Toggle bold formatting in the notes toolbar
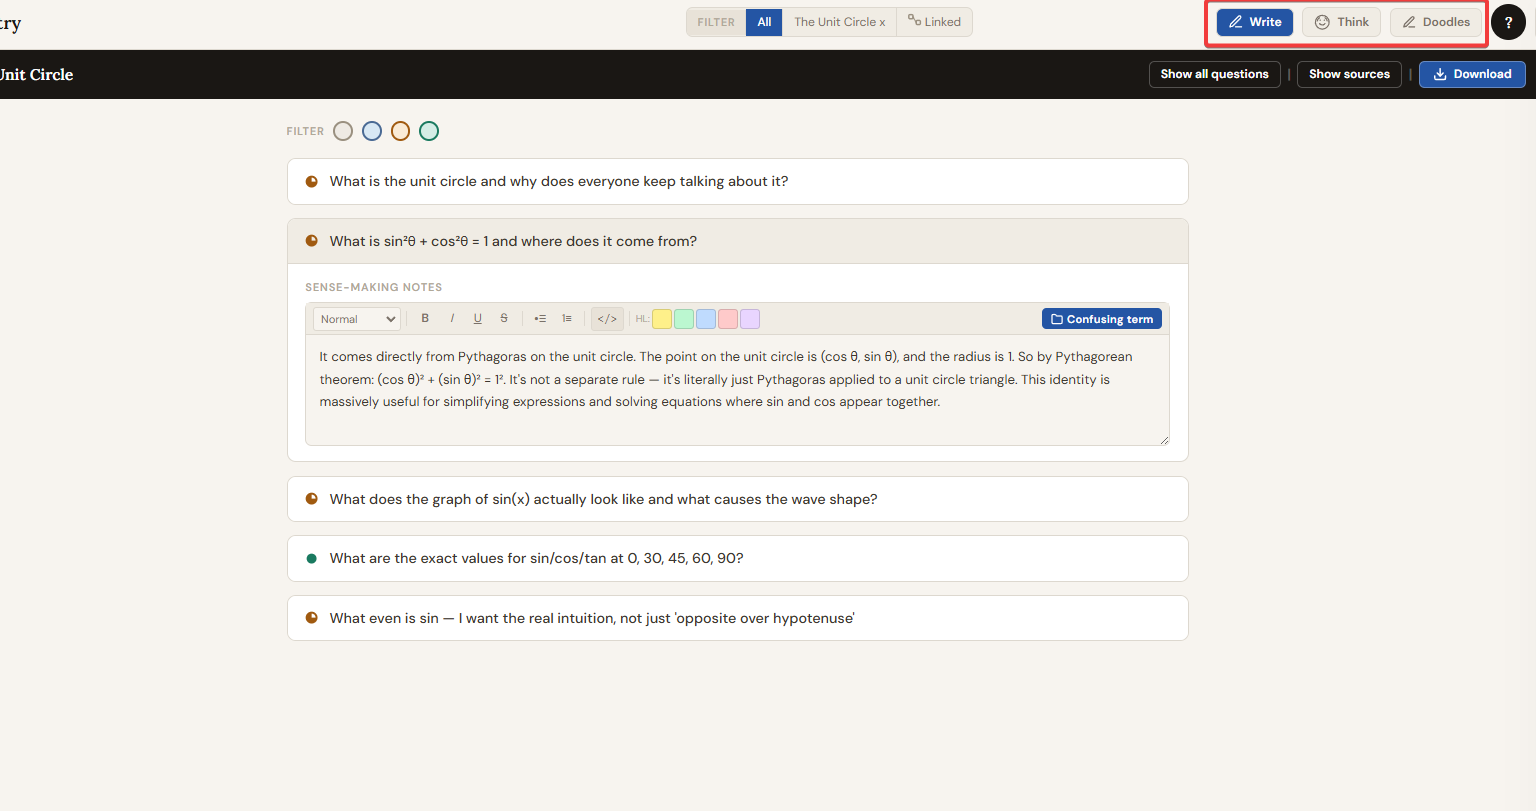1536x811 pixels. coord(425,319)
